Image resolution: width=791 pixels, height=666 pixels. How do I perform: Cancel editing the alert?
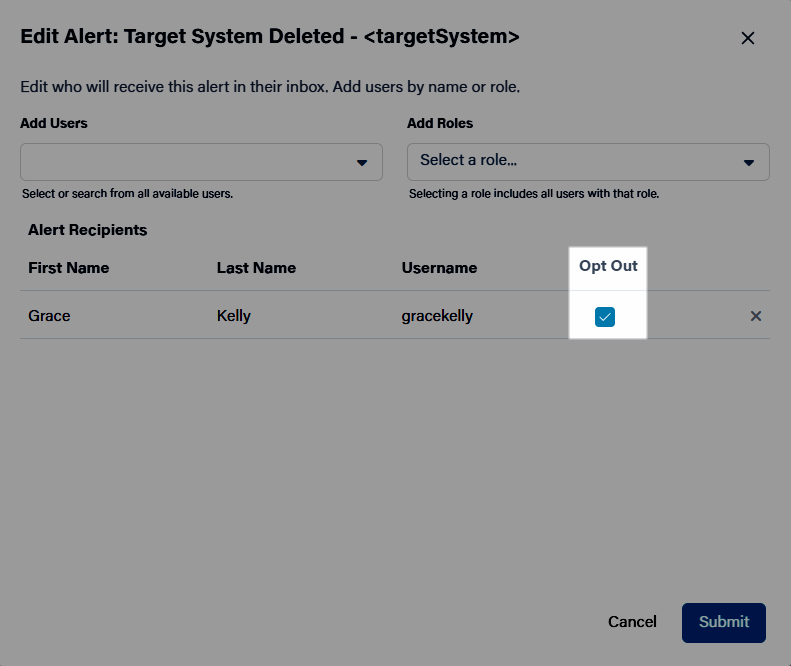[632, 622]
